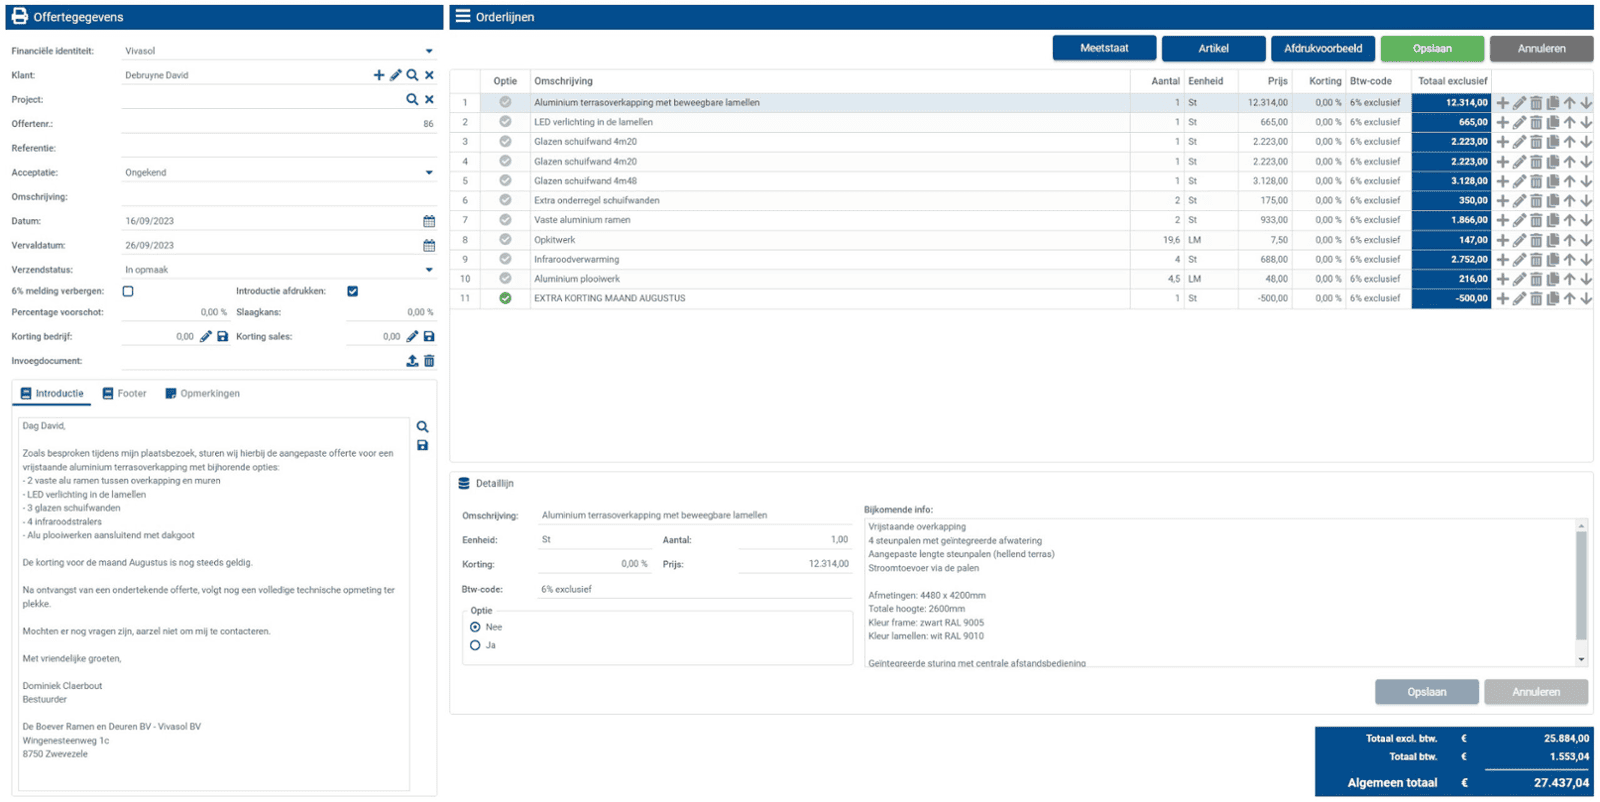The height and width of the screenshot is (802, 1600).
Task: Search introduction templates with magnifier icon
Action: point(422,427)
